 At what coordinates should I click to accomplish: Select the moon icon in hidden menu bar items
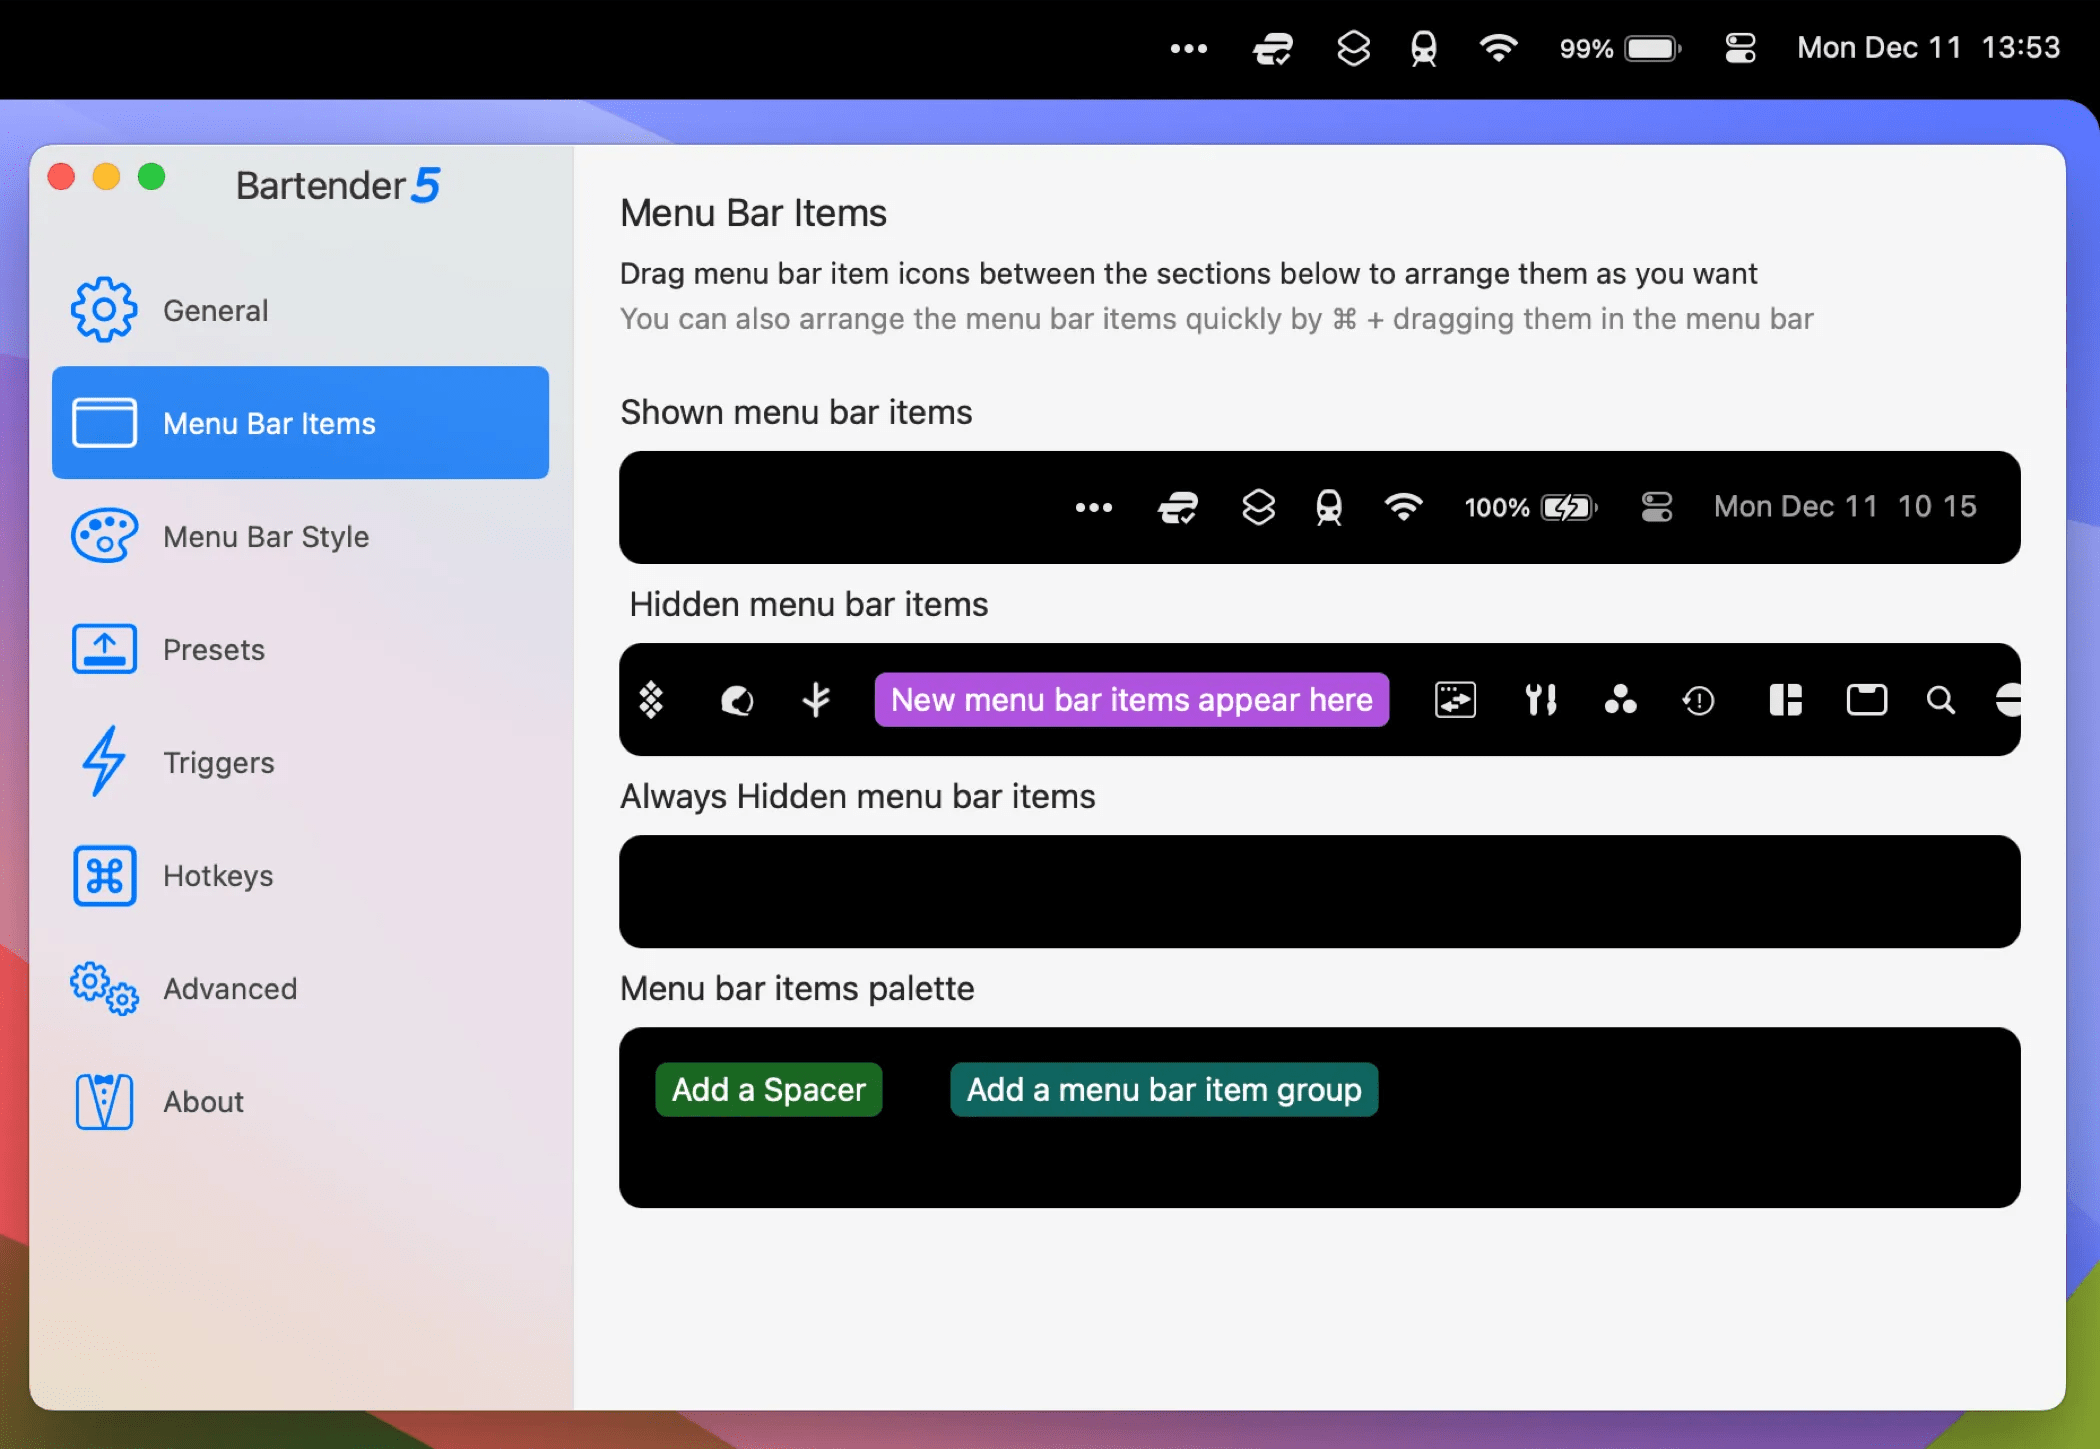click(737, 700)
